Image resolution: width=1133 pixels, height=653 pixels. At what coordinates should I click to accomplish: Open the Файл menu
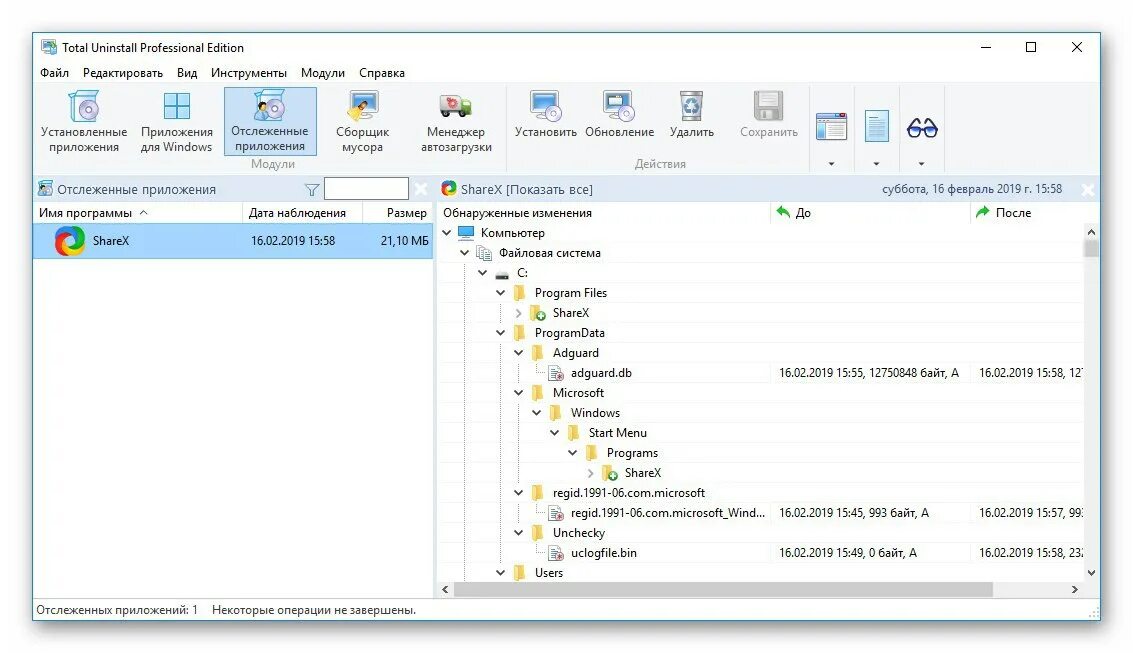54,73
